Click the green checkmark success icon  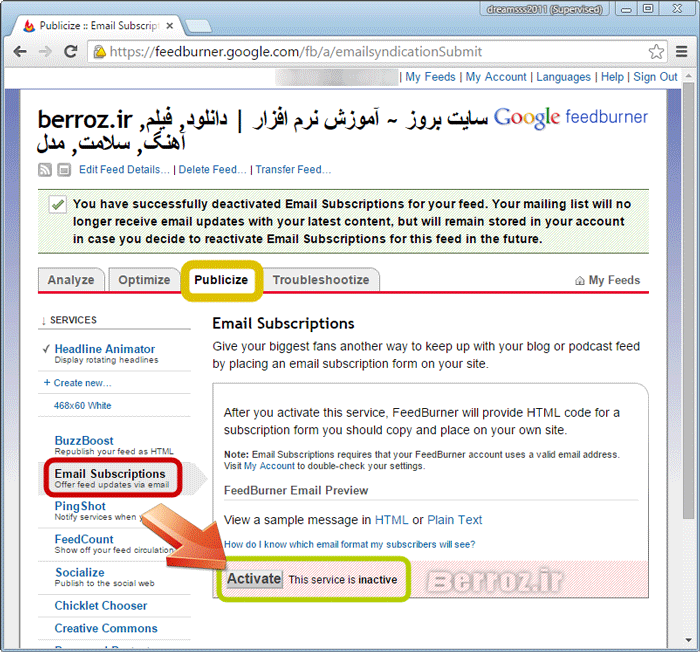point(58,205)
